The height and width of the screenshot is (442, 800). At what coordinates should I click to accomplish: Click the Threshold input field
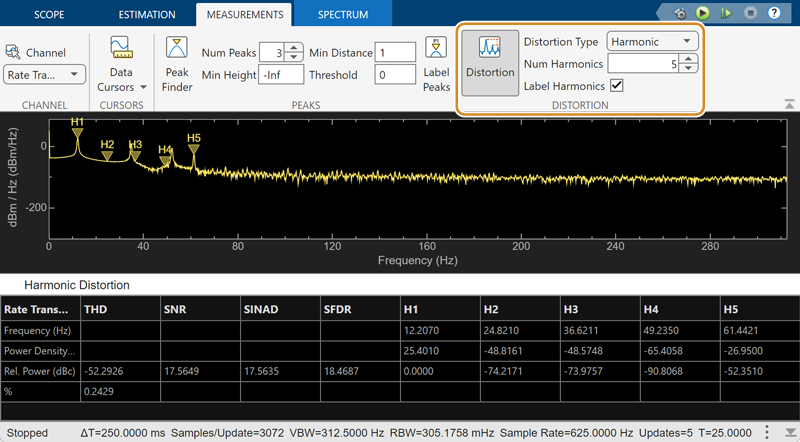pyautogui.click(x=395, y=75)
